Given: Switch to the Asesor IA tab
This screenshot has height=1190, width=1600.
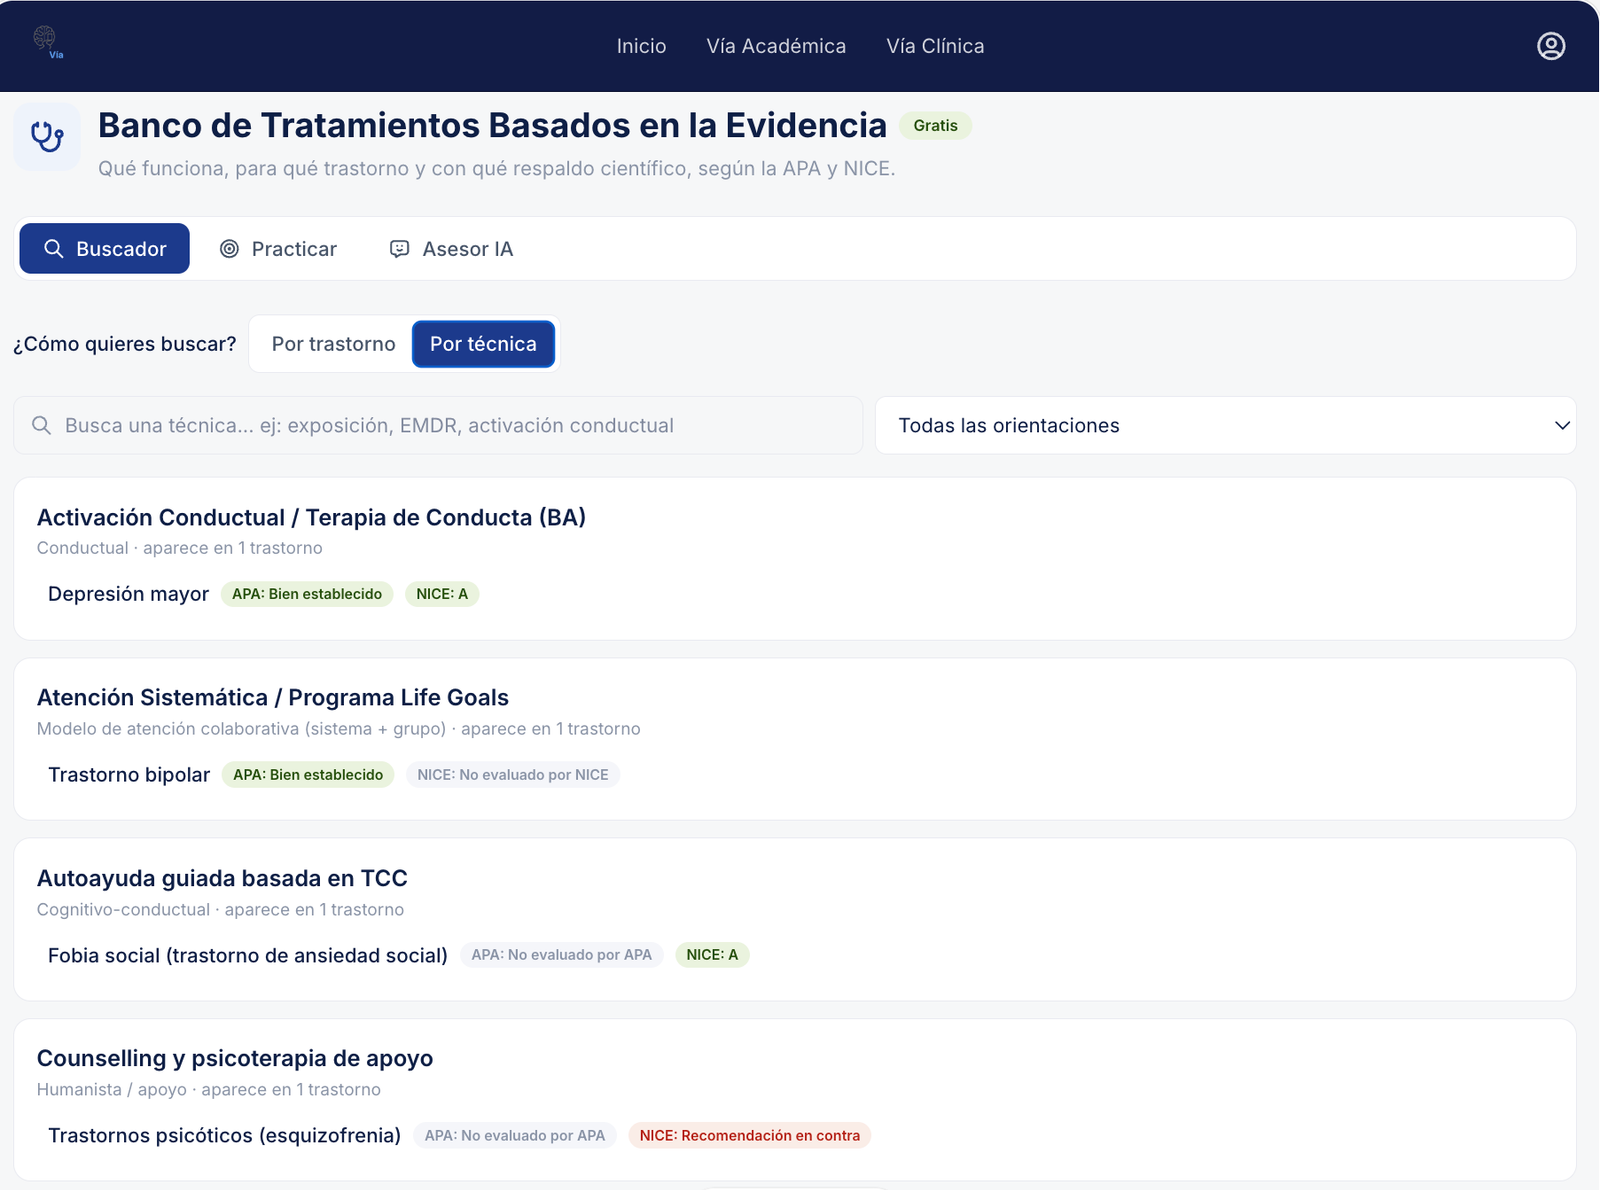Looking at the screenshot, I should point(451,249).
